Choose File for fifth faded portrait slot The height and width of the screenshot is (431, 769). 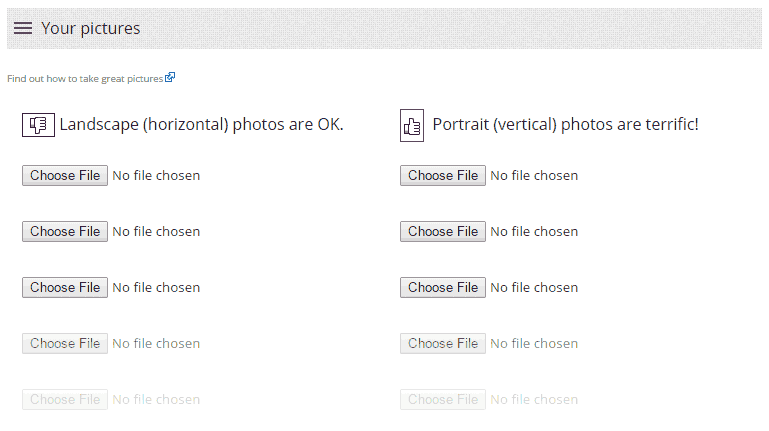click(x=443, y=400)
